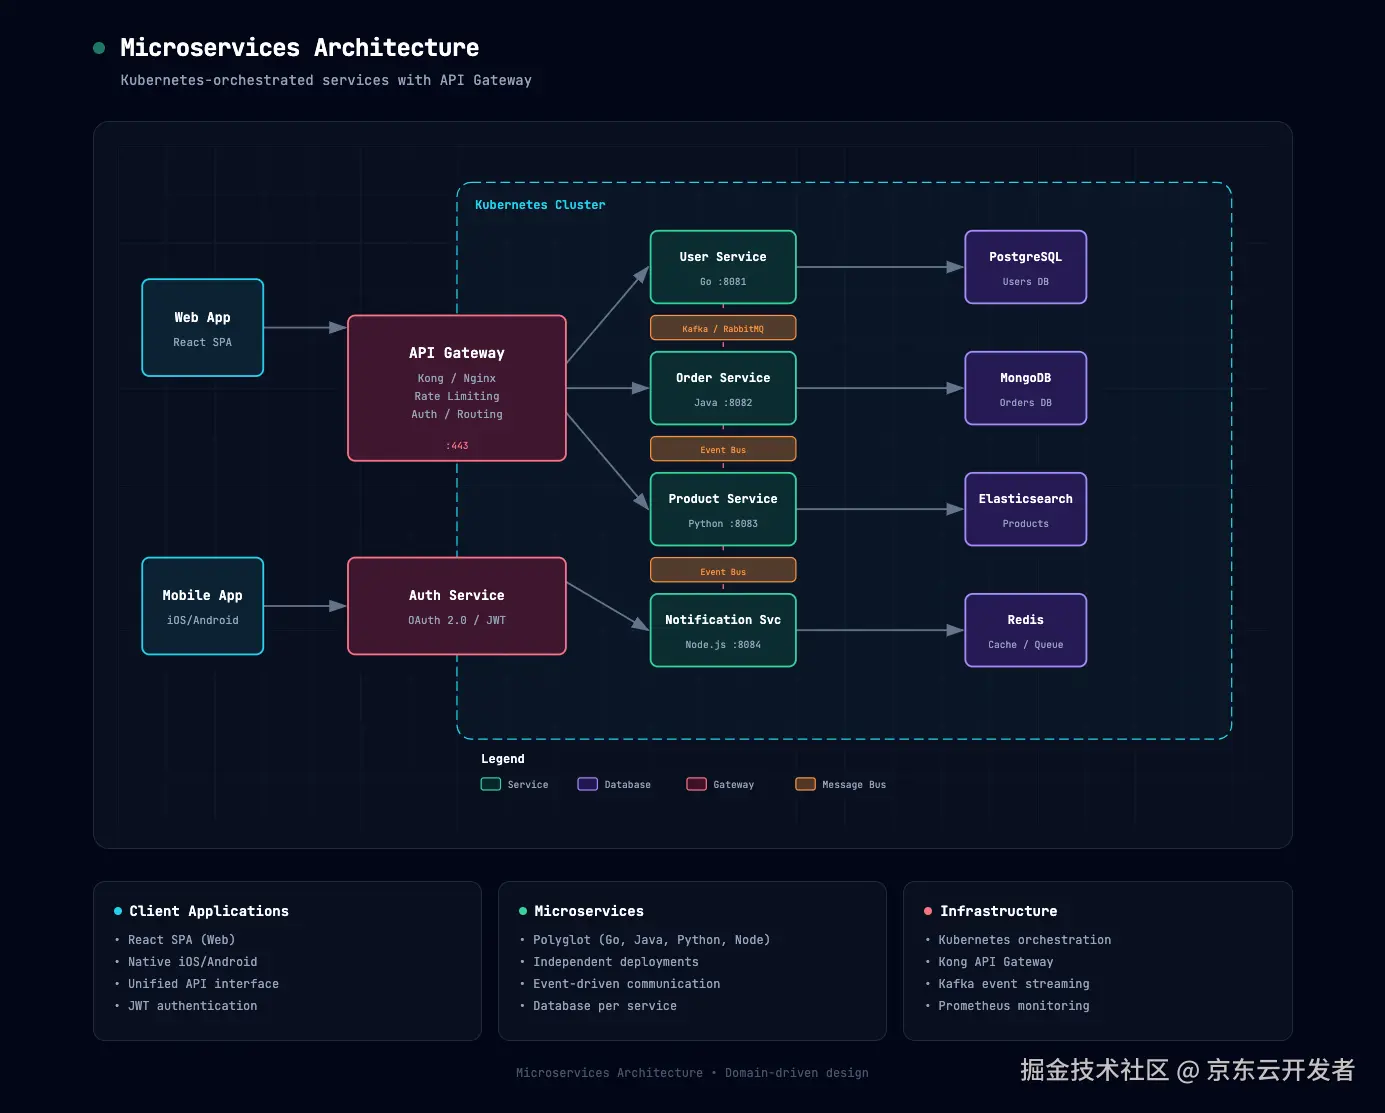This screenshot has height=1113, width=1385.
Task: Click the green dot beside the main title
Action: click(x=99, y=48)
